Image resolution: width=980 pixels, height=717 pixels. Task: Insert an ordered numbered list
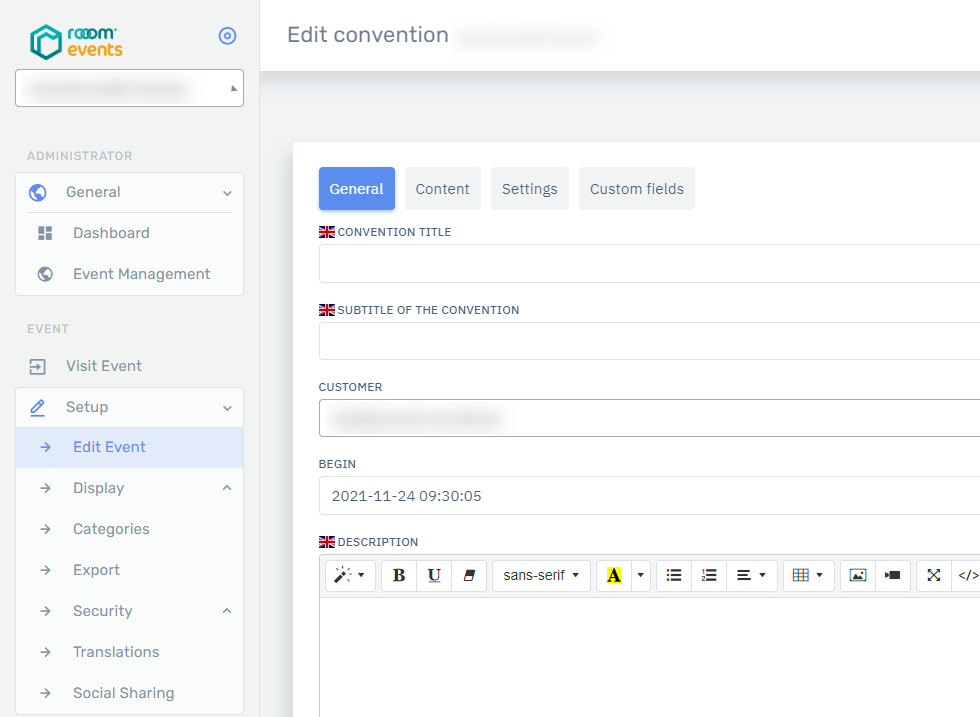pos(709,575)
